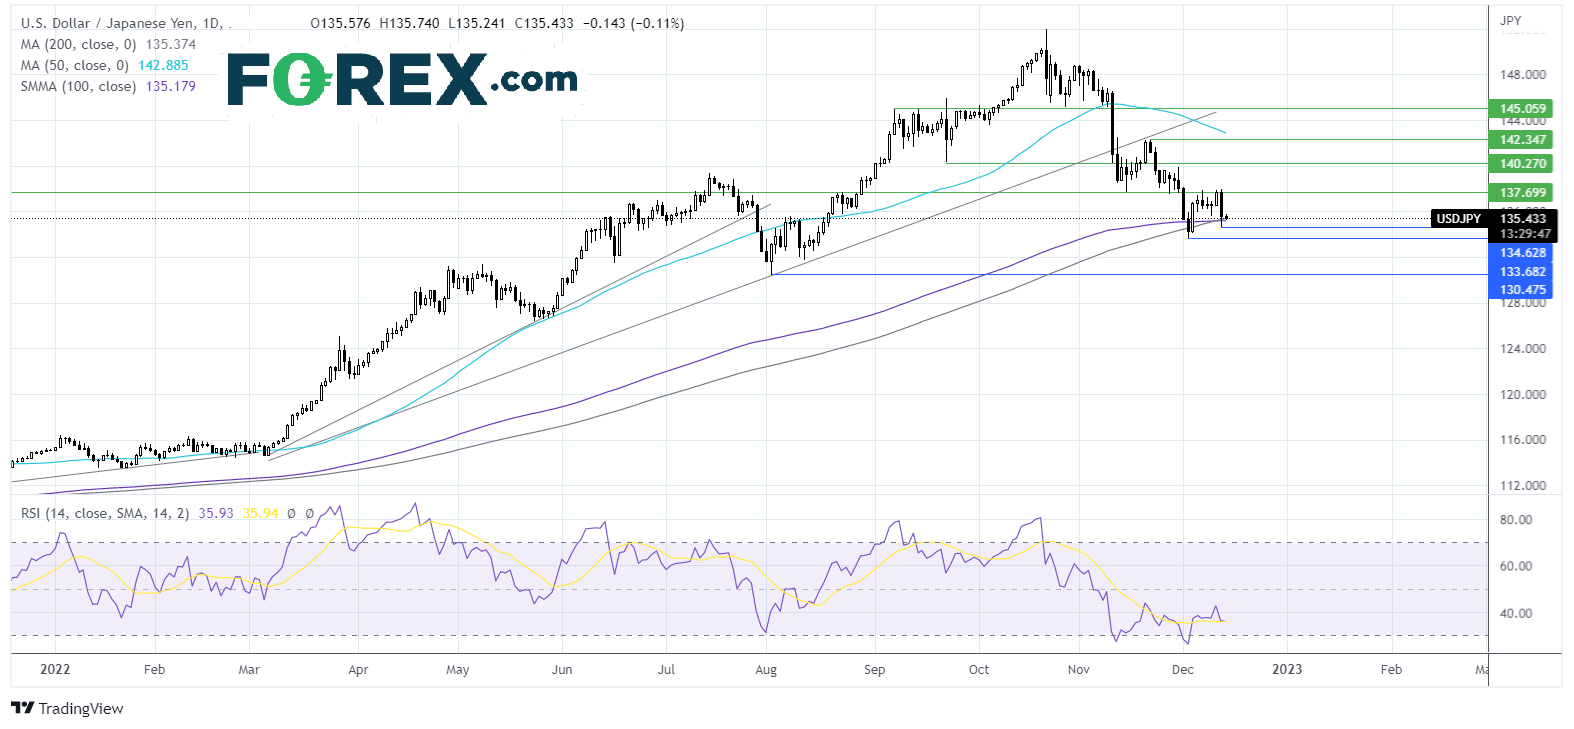The width and height of the screenshot is (1574, 729).
Task: Click the 2023 label on time axis
Action: click(x=1287, y=669)
